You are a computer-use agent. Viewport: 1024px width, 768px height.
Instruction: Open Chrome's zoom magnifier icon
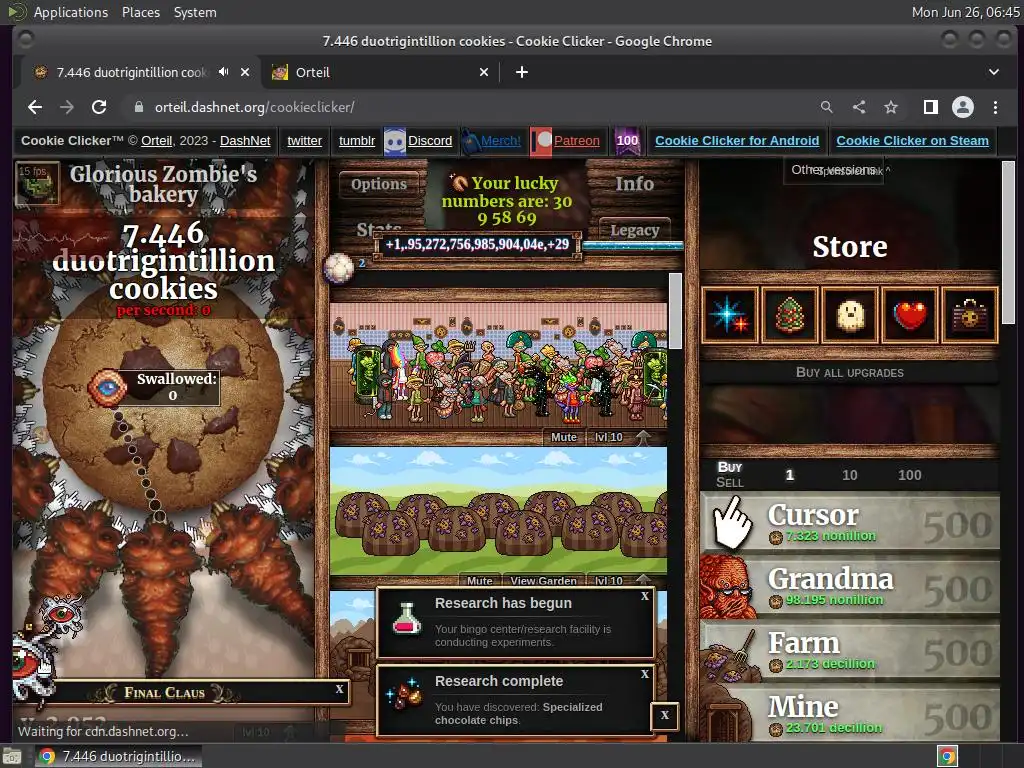point(827,107)
